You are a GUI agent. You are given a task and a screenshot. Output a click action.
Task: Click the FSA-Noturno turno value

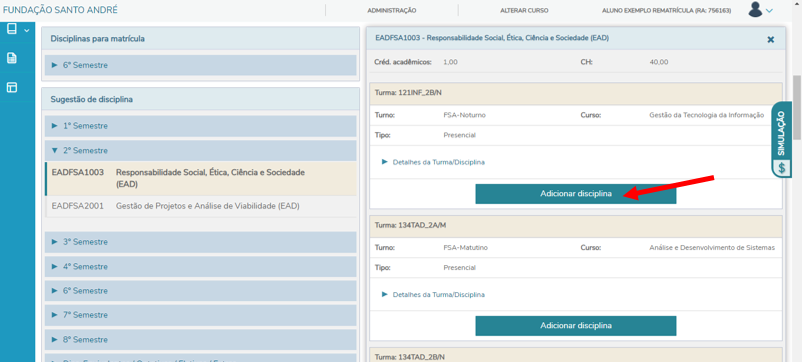(x=464, y=115)
